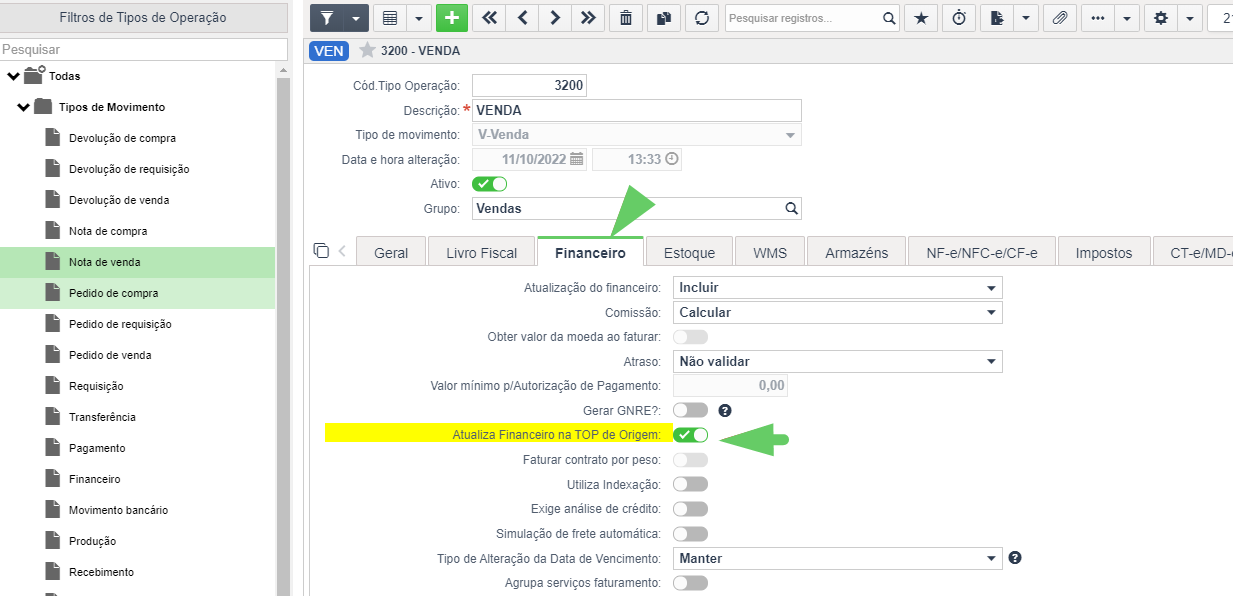
Task: Toggle the Ativo switch off
Action: pos(489,184)
